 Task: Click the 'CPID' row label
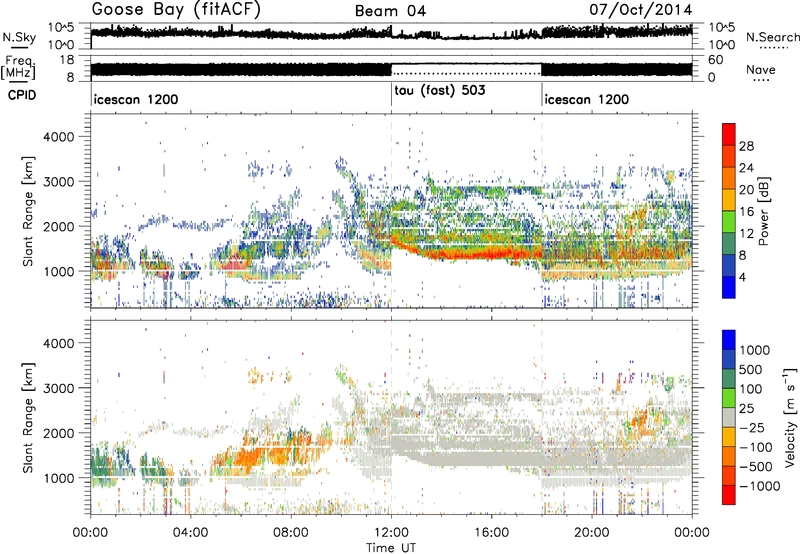(x=22, y=95)
